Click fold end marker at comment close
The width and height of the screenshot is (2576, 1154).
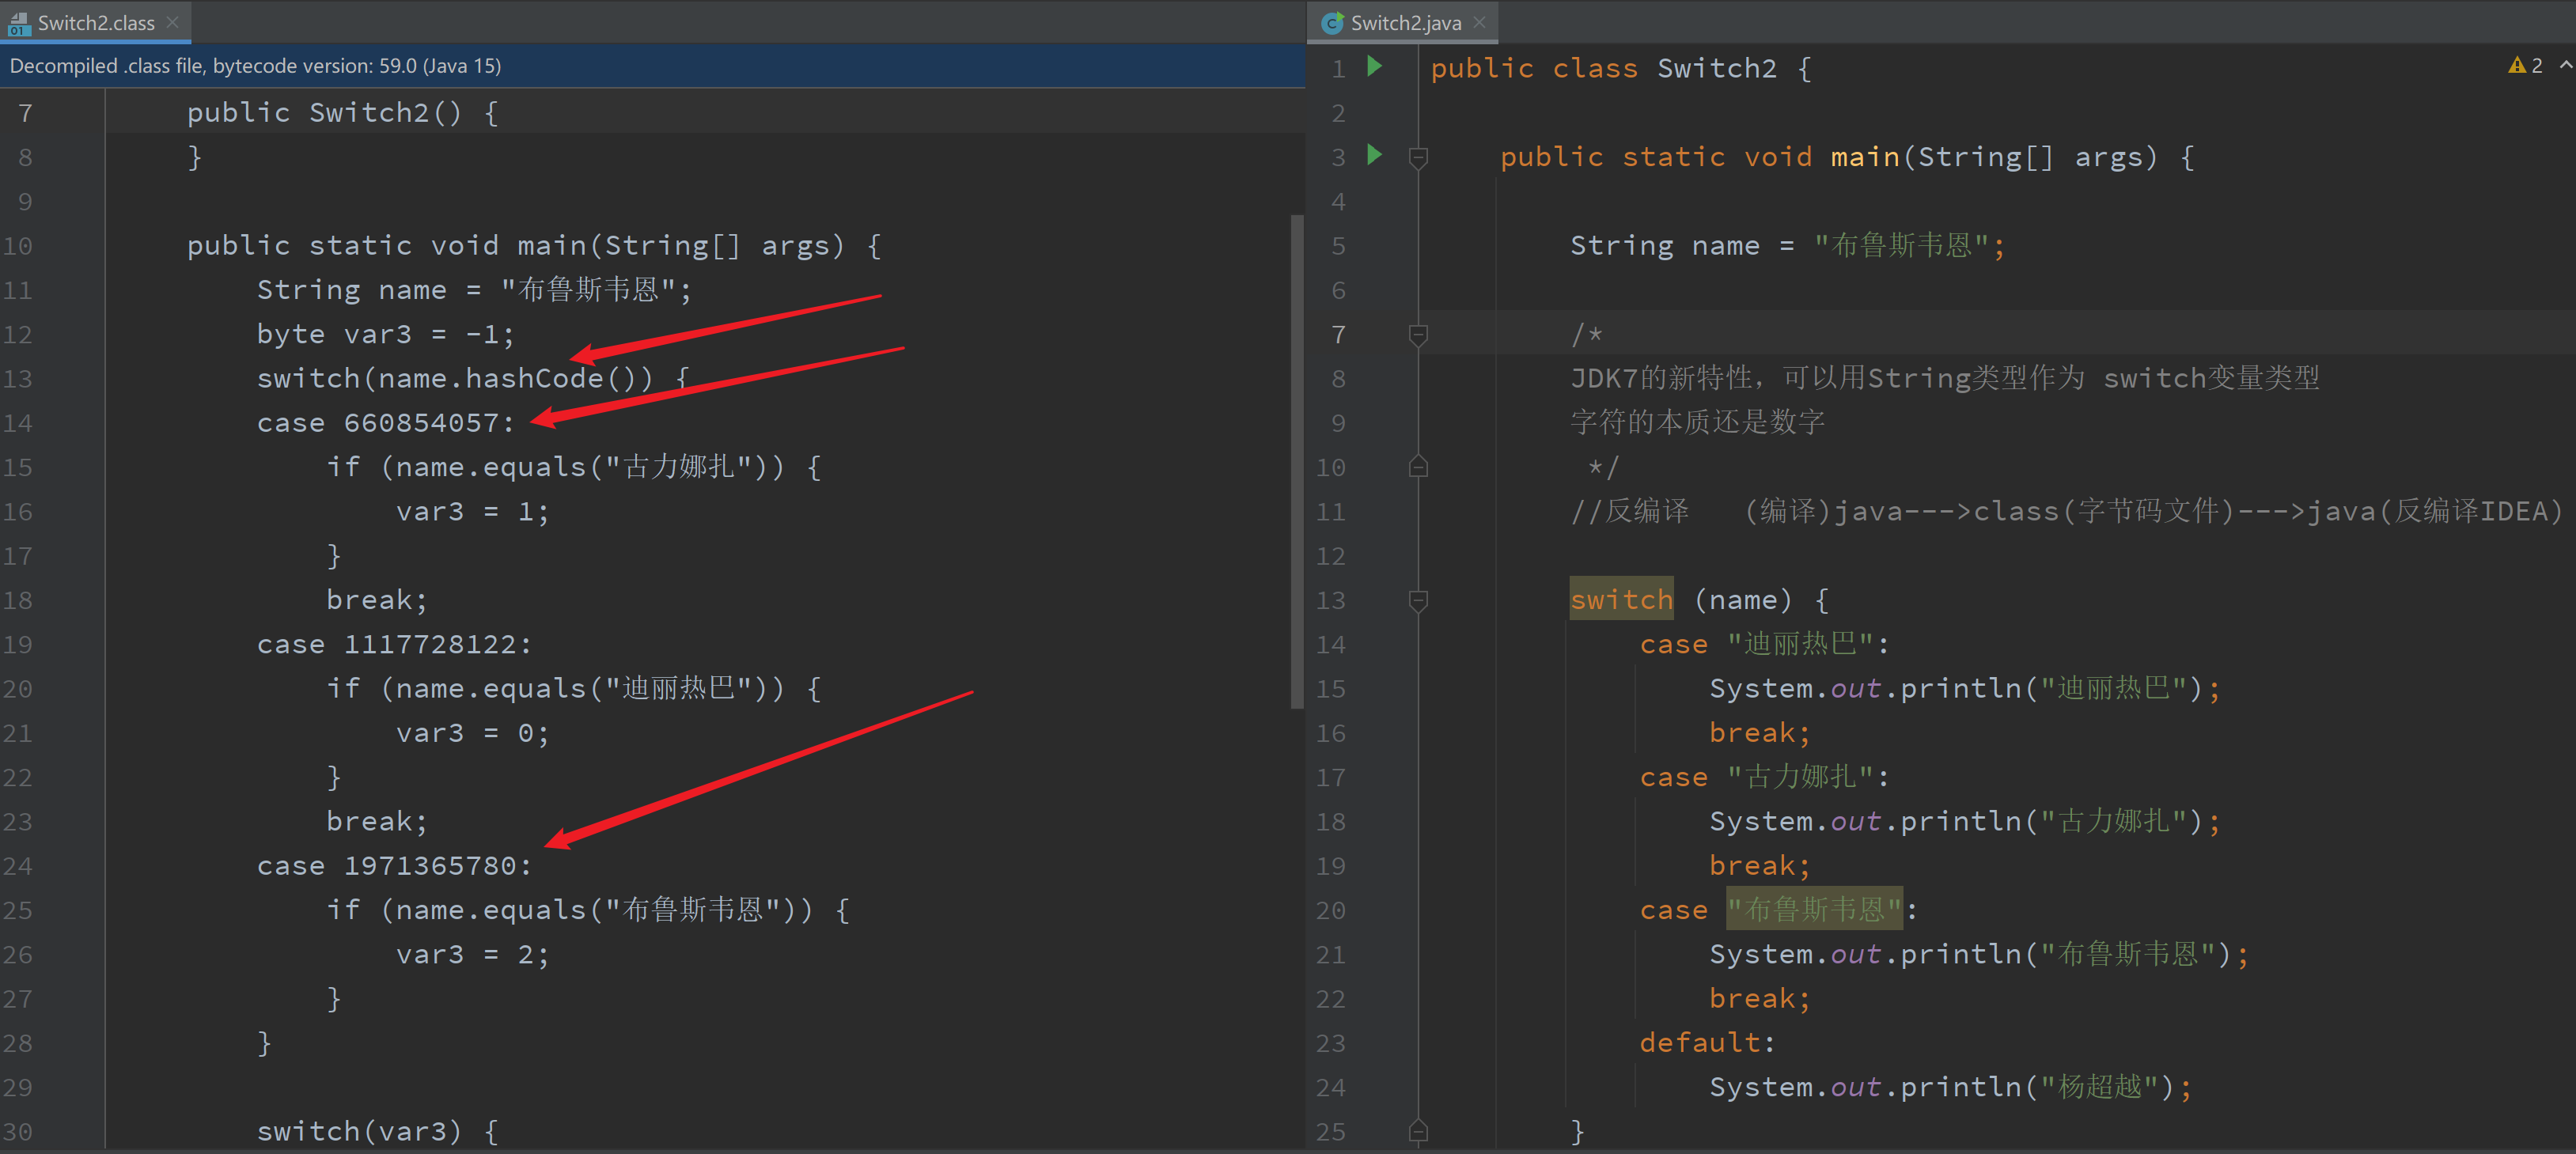[1418, 467]
